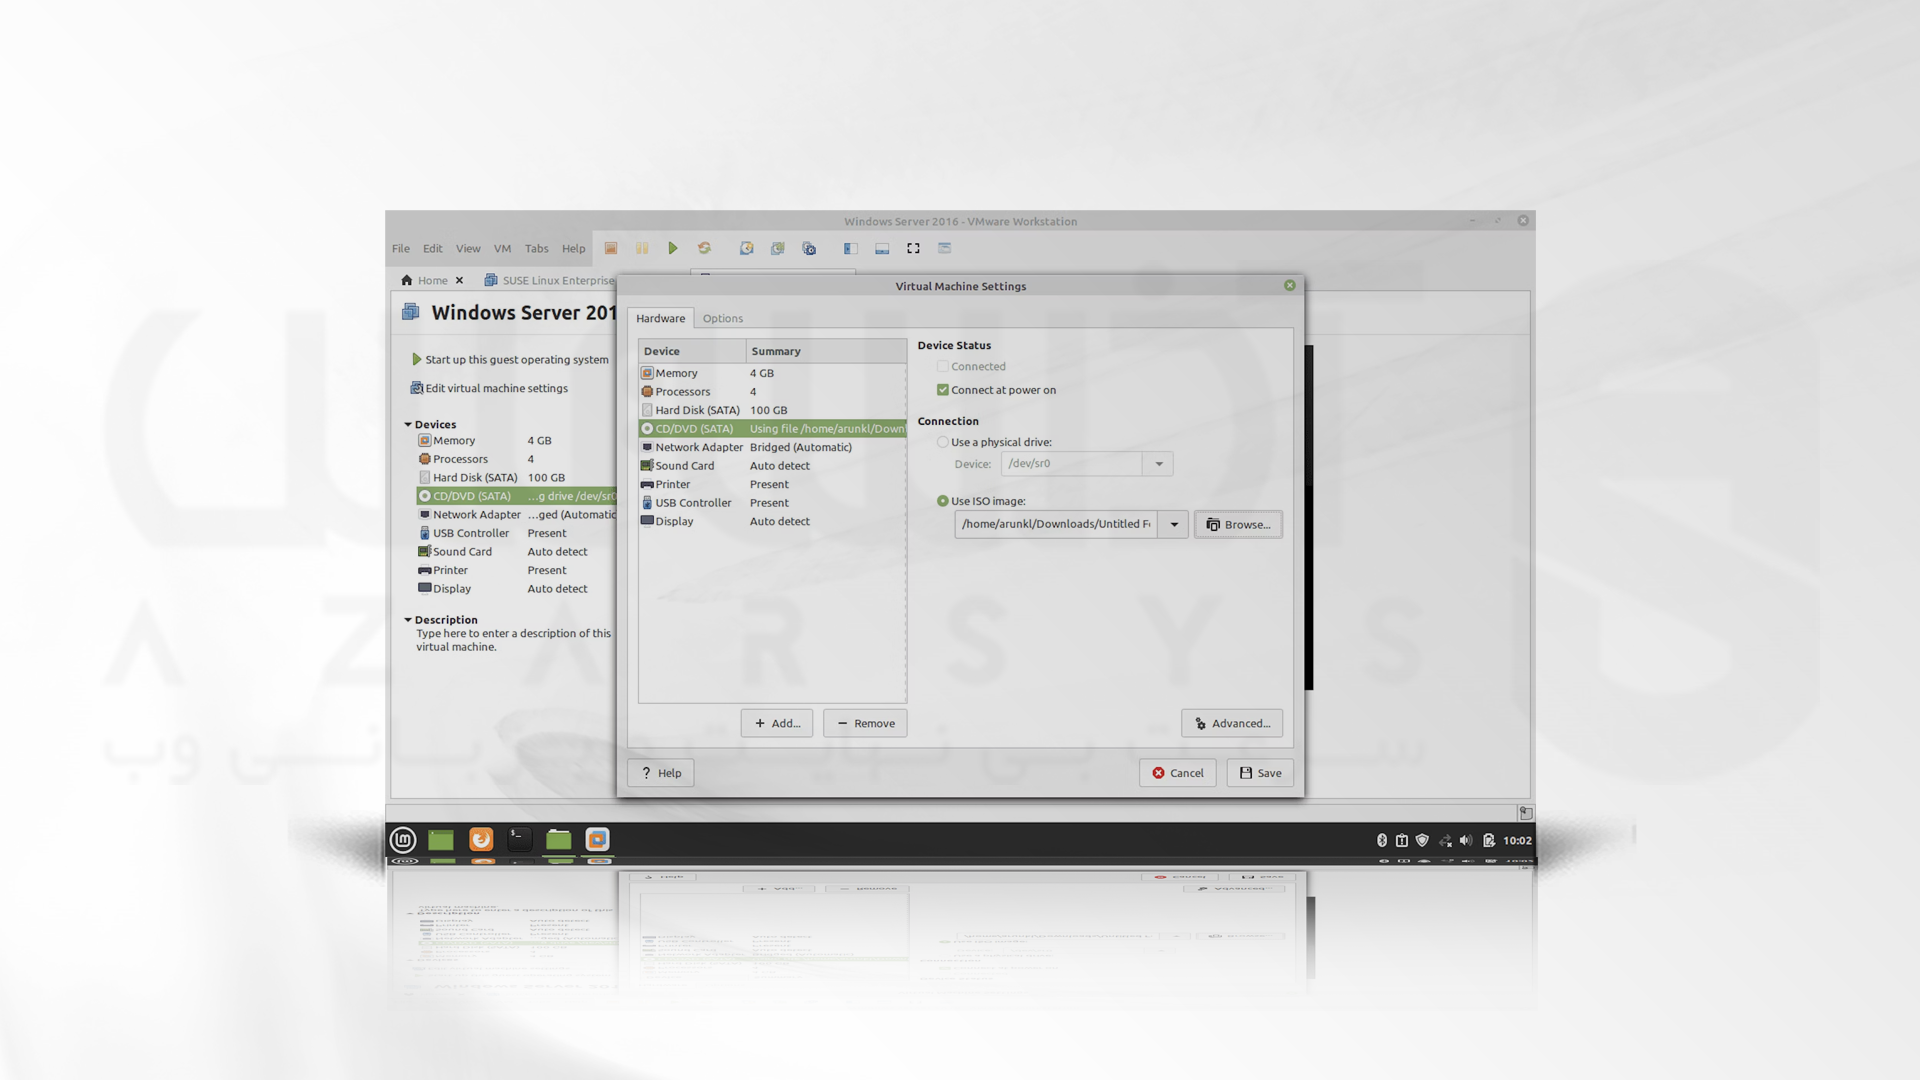Select Display row in settings dialog
Image resolution: width=1920 pixels, height=1080 pixels.
772,521
